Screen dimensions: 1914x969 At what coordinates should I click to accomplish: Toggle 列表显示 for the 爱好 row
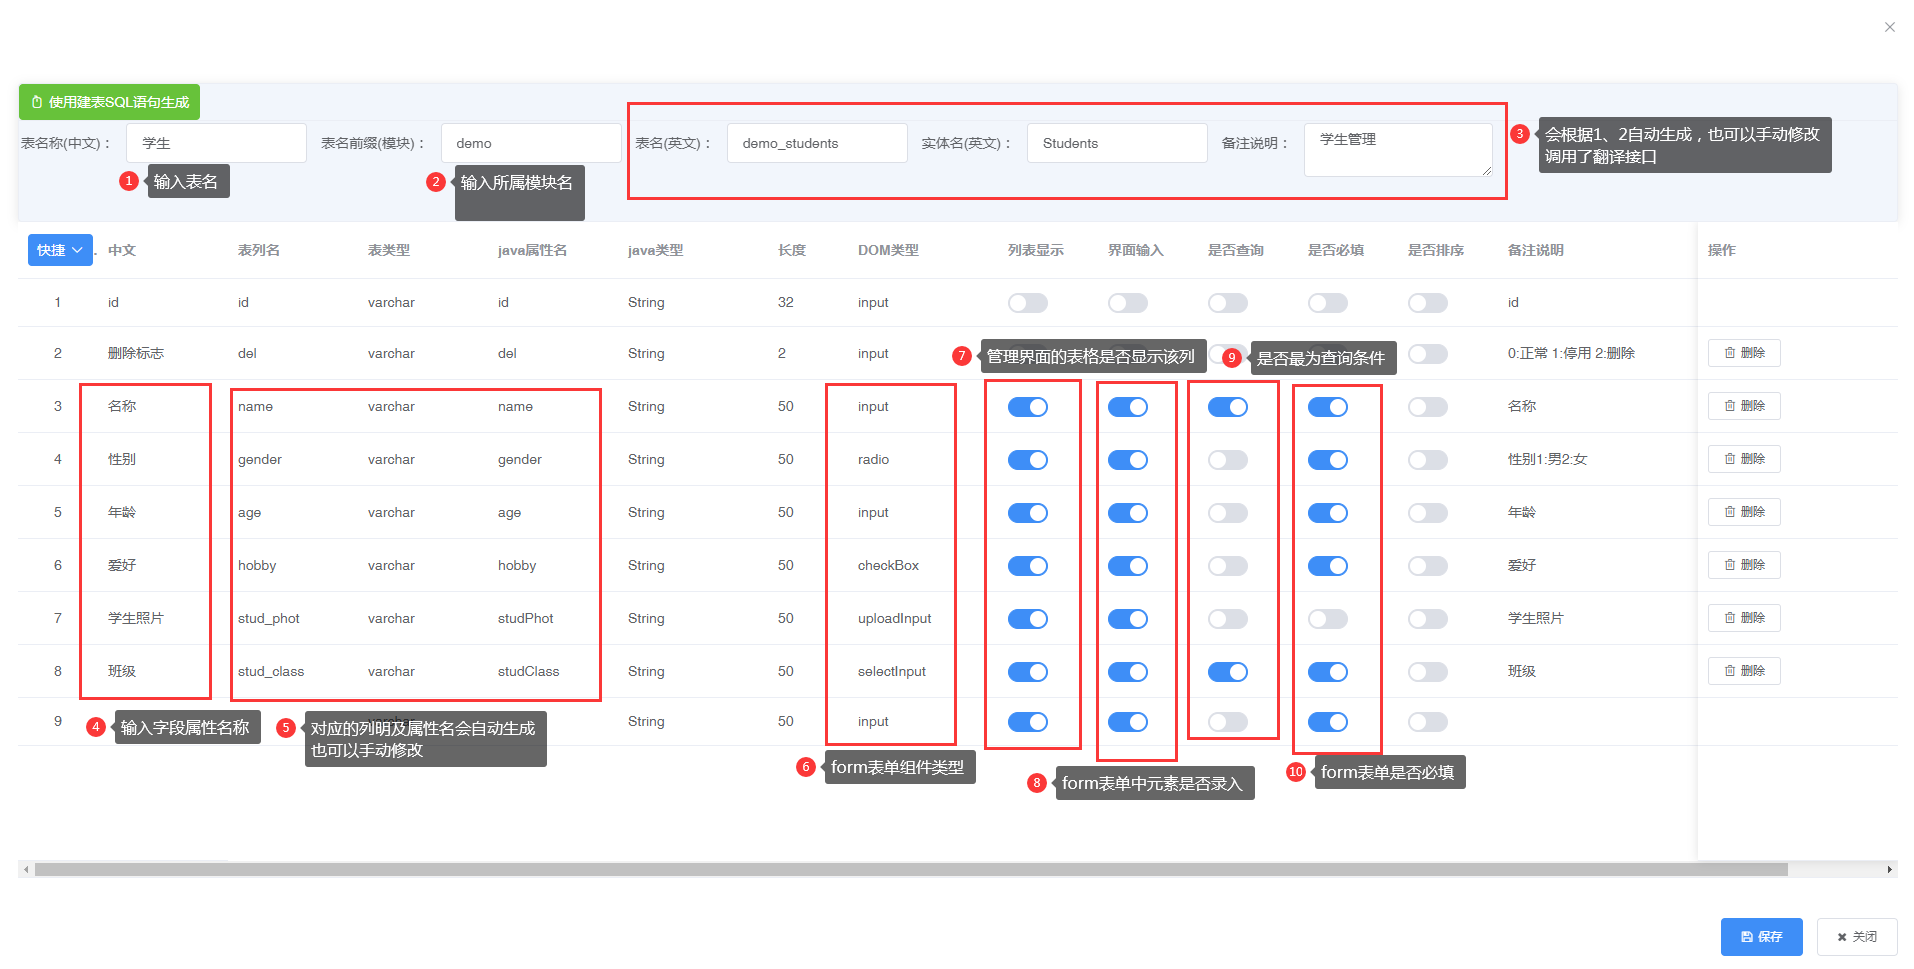(1028, 566)
